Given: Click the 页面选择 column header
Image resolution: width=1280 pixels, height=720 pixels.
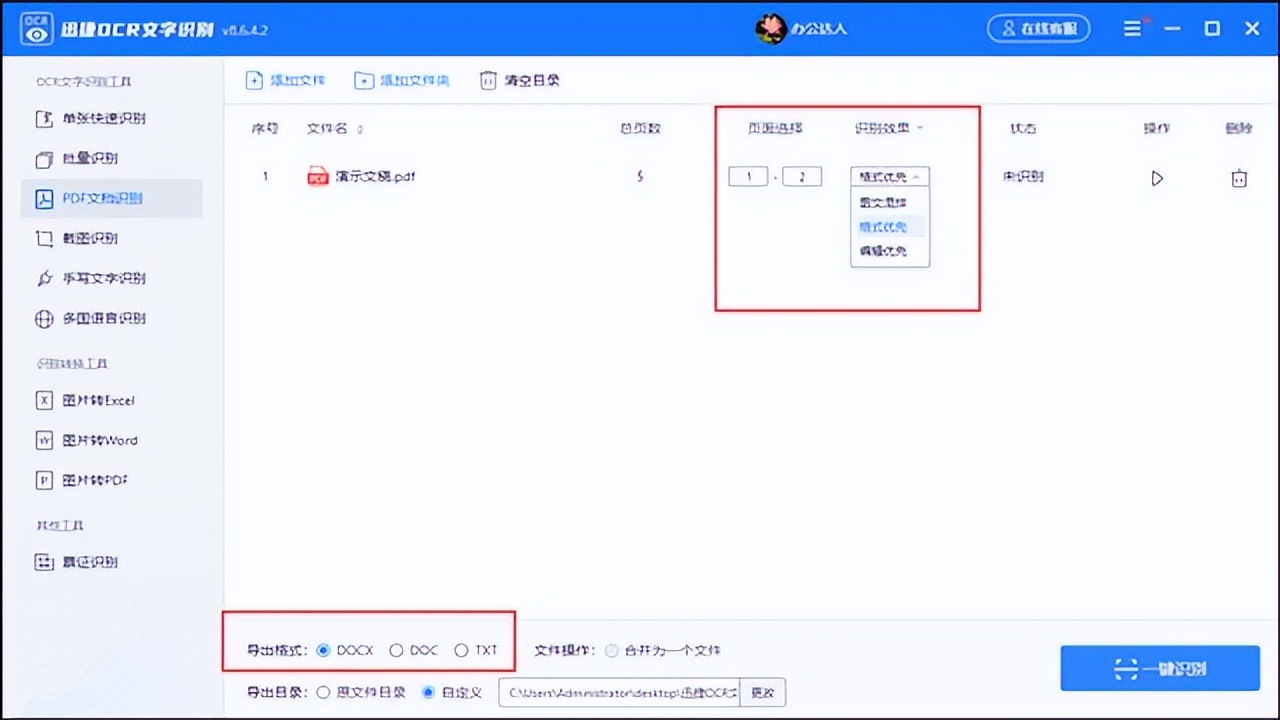Looking at the screenshot, I should click(775, 129).
